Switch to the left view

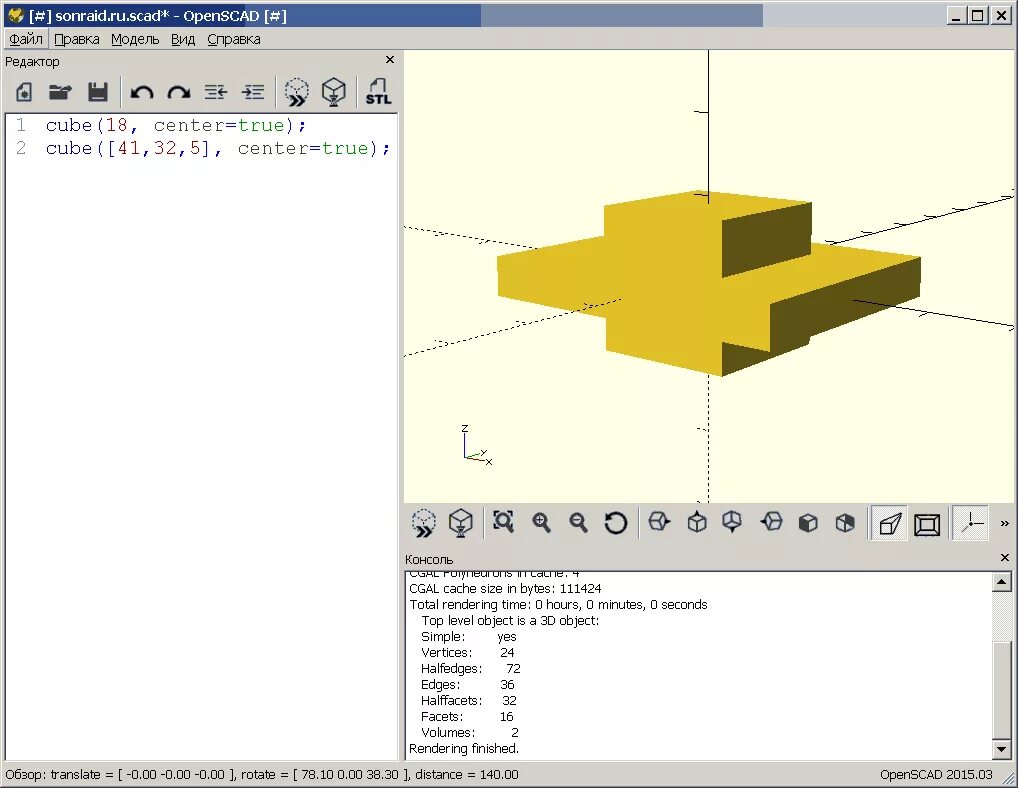(x=771, y=522)
